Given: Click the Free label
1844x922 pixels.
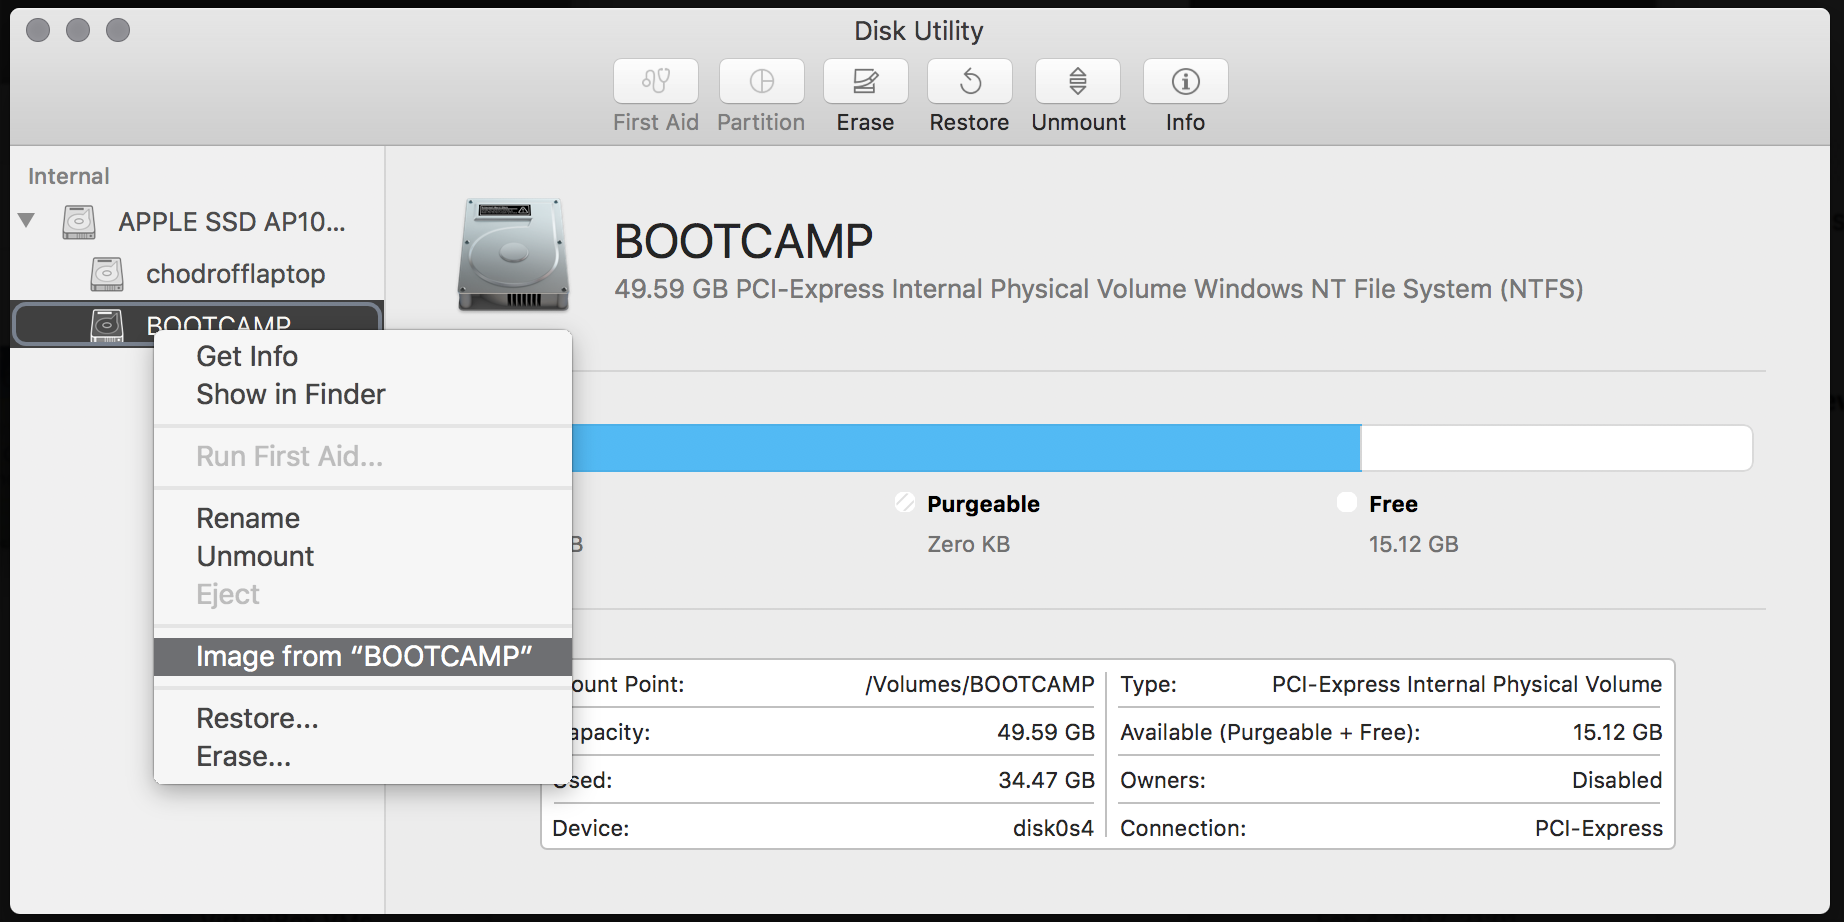Looking at the screenshot, I should [1393, 504].
